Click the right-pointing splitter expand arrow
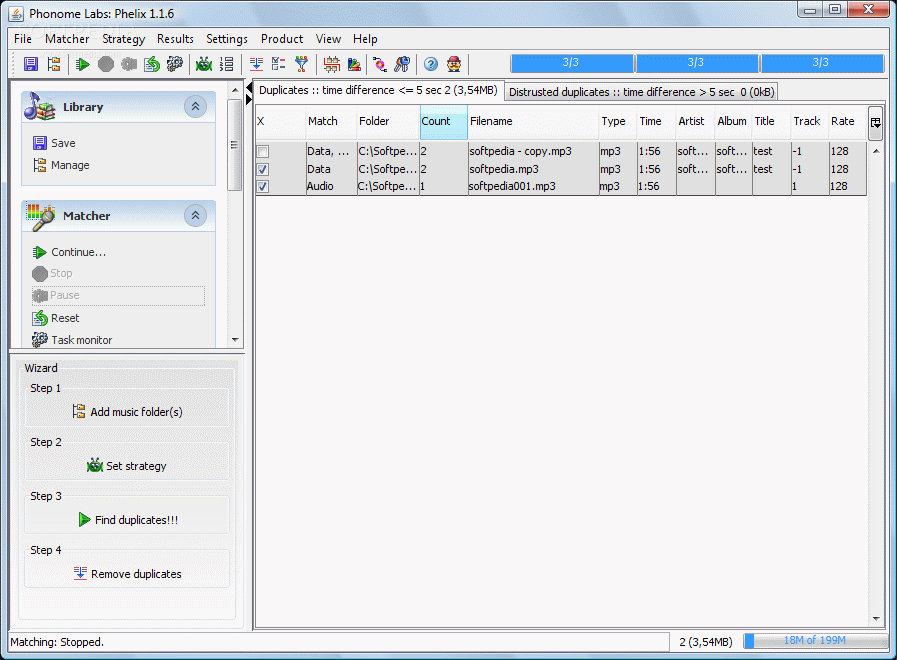 [249, 100]
